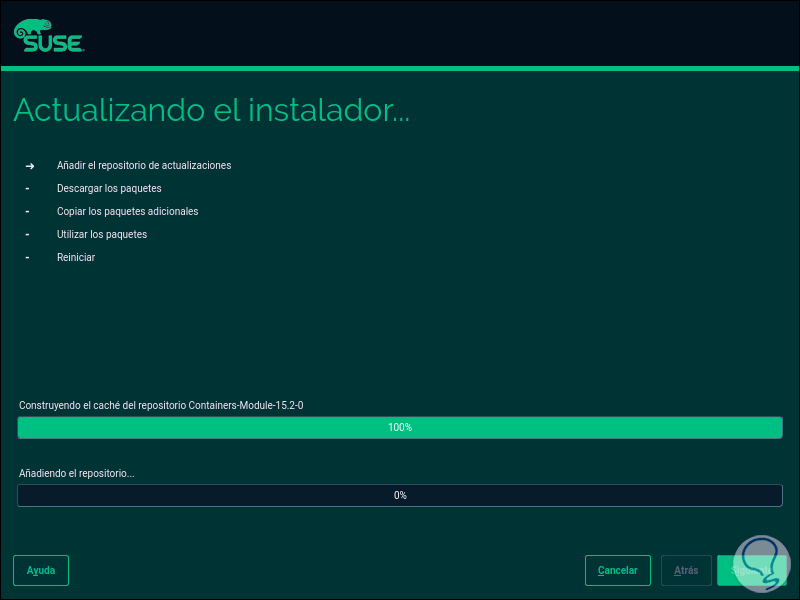Click the dash icon next to Utilizar los paquetes
This screenshot has width=800, height=600.
(27, 234)
